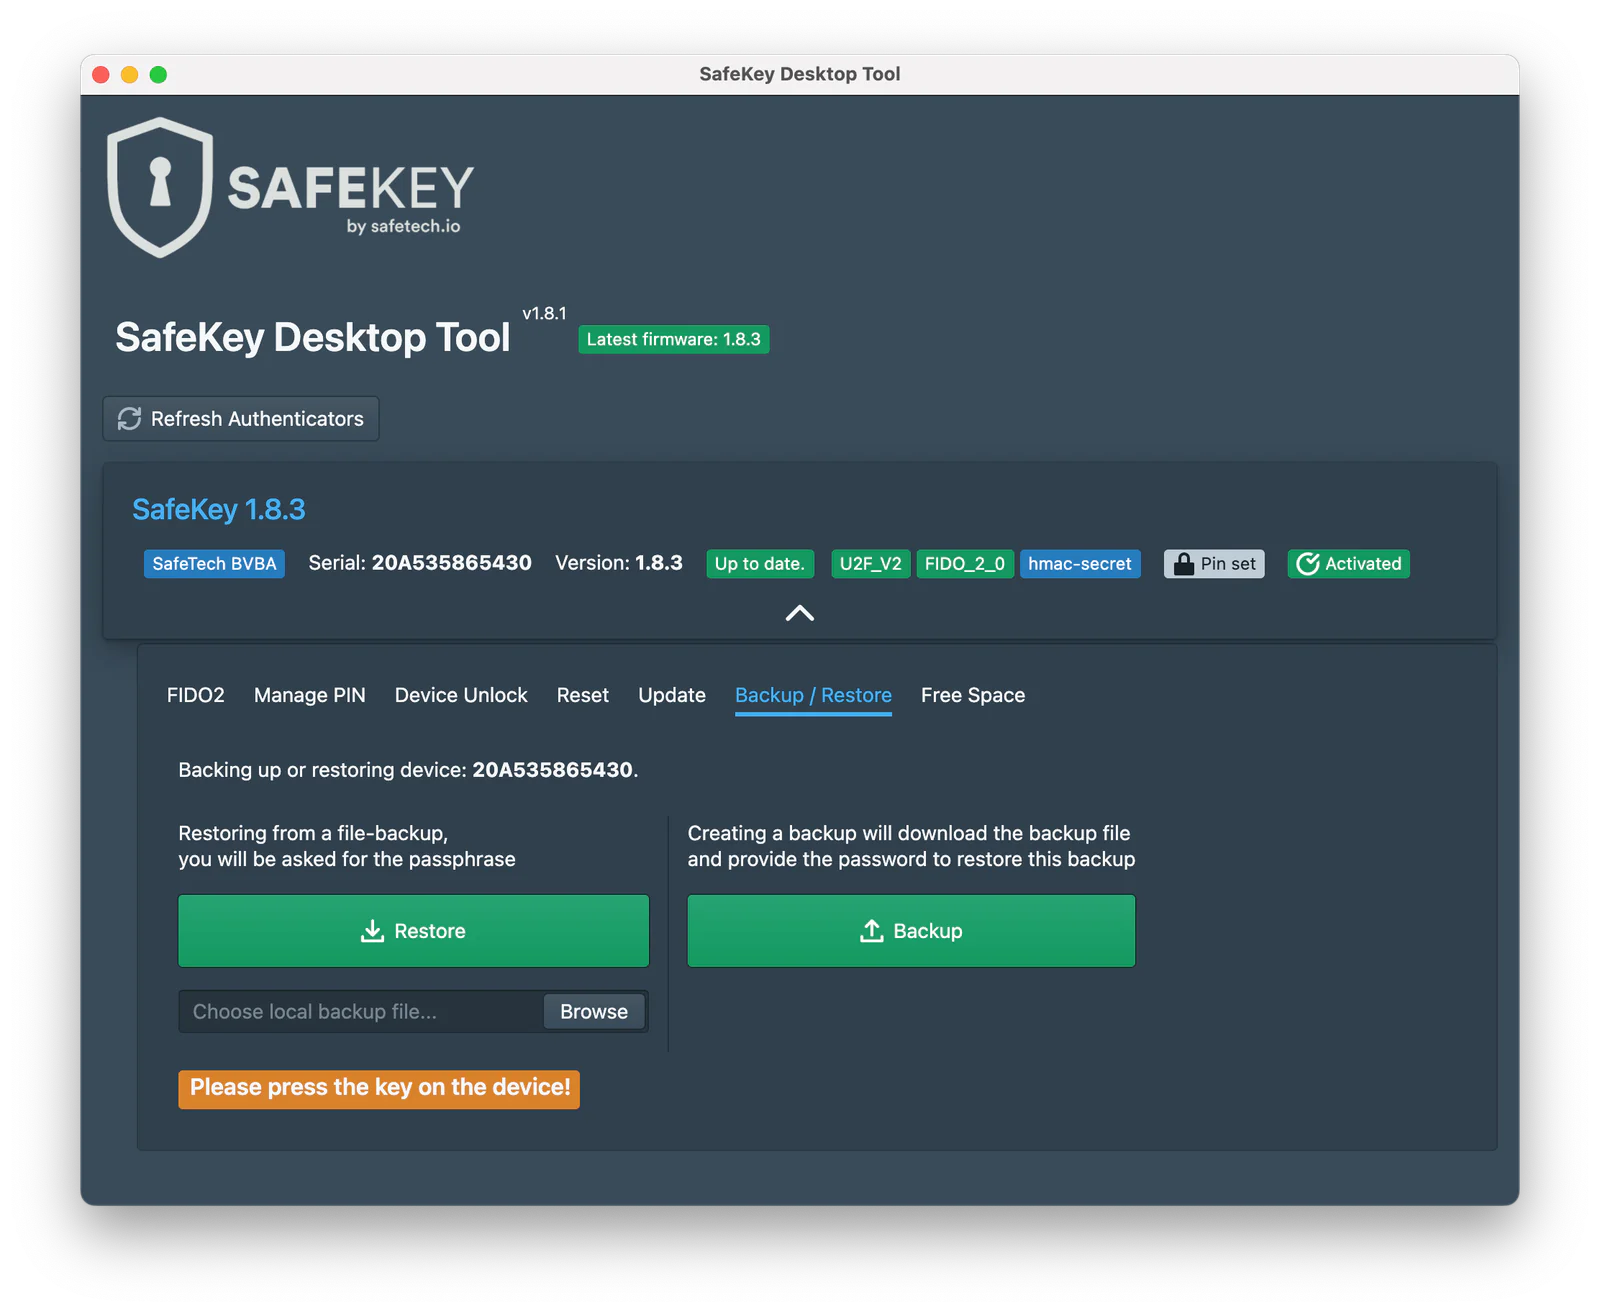This screenshot has height=1312, width=1600.
Task: Show the Free Space tab
Action: (973, 695)
